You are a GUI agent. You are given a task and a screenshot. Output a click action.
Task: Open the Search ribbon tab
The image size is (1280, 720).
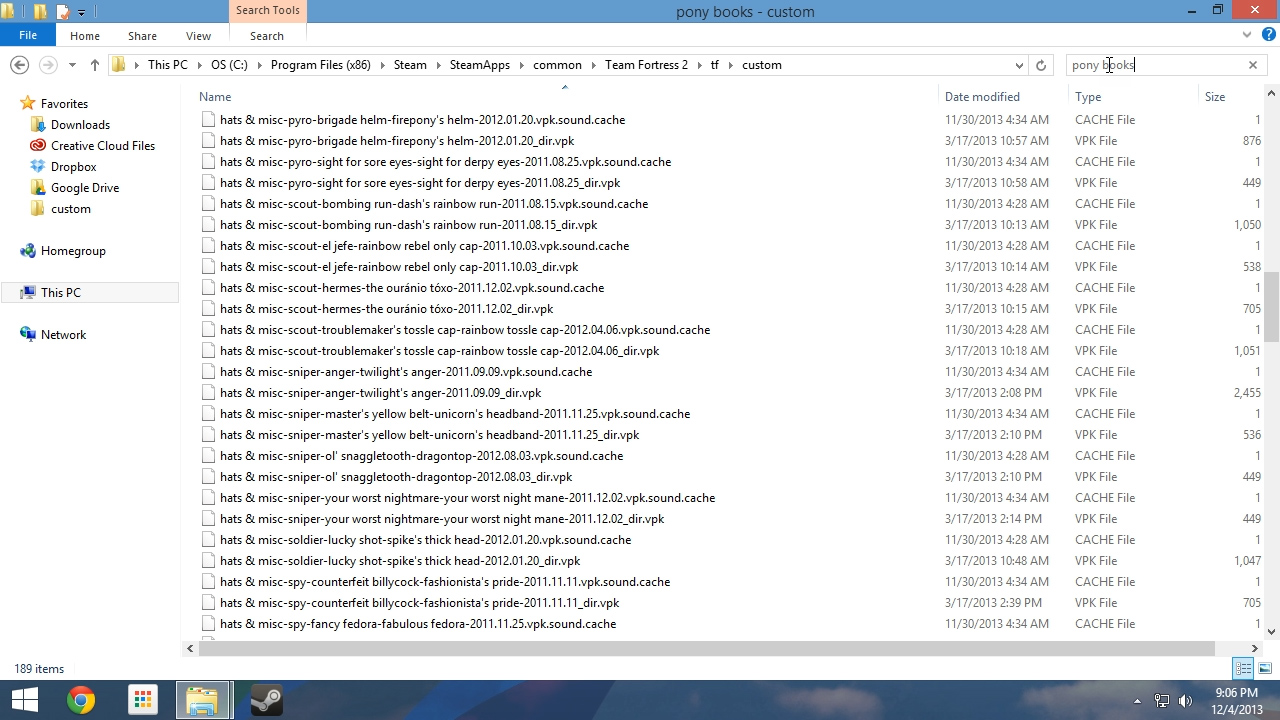[267, 36]
